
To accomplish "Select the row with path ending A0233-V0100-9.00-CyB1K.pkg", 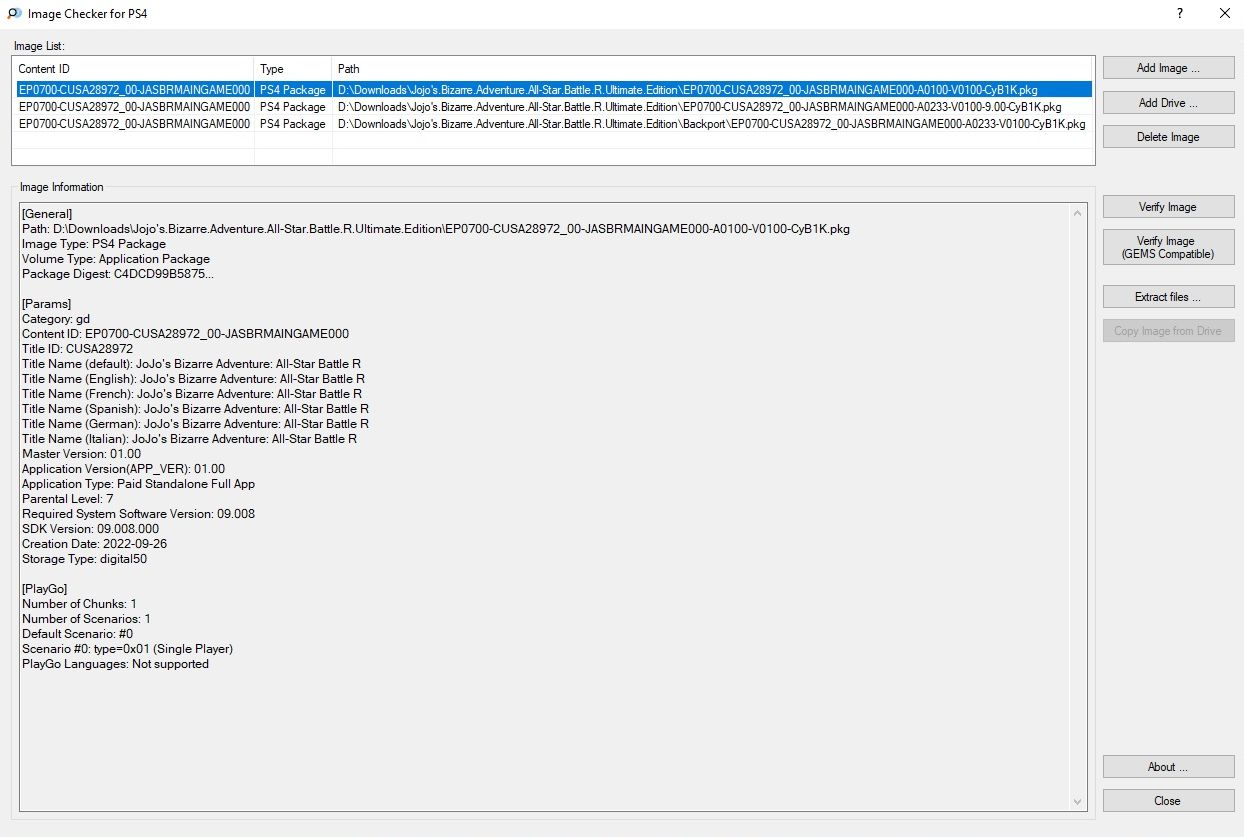I will coord(553,107).
